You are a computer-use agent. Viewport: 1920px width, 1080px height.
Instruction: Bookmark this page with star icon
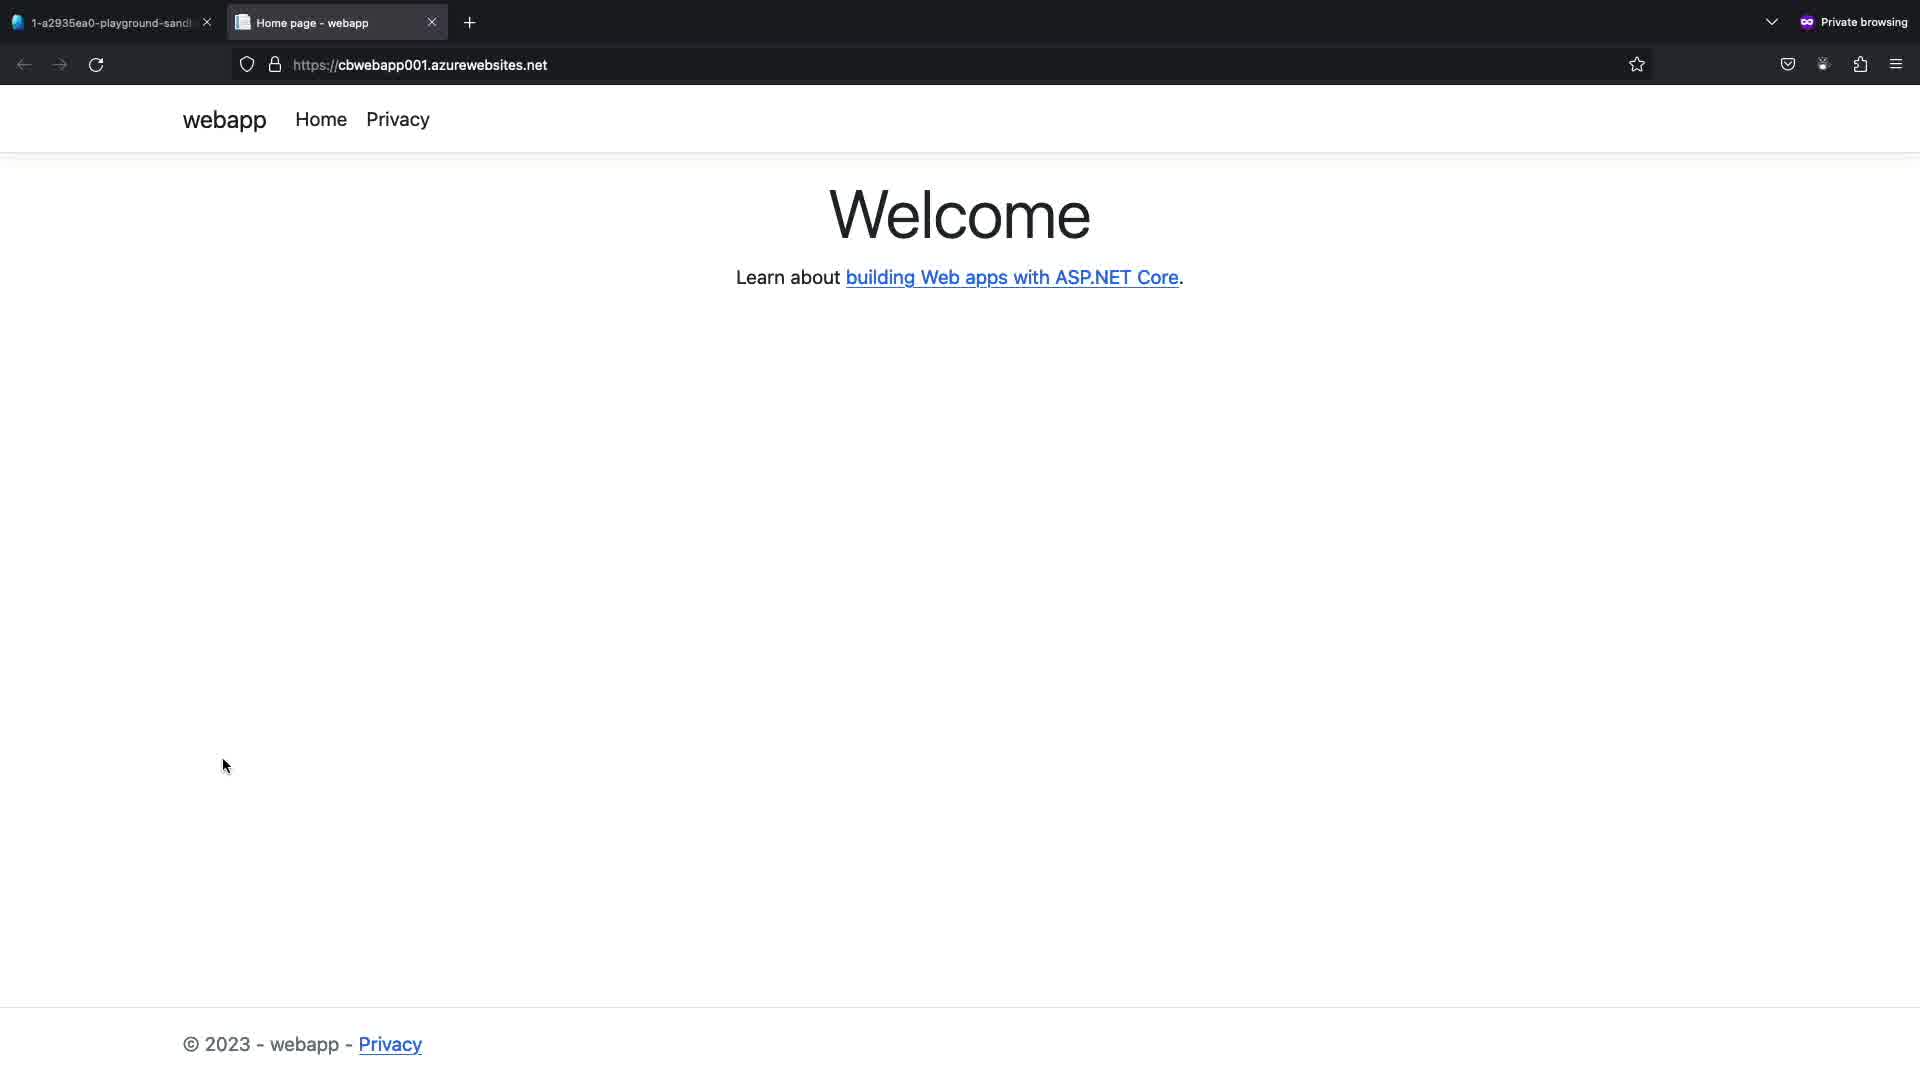pos(1636,65)
